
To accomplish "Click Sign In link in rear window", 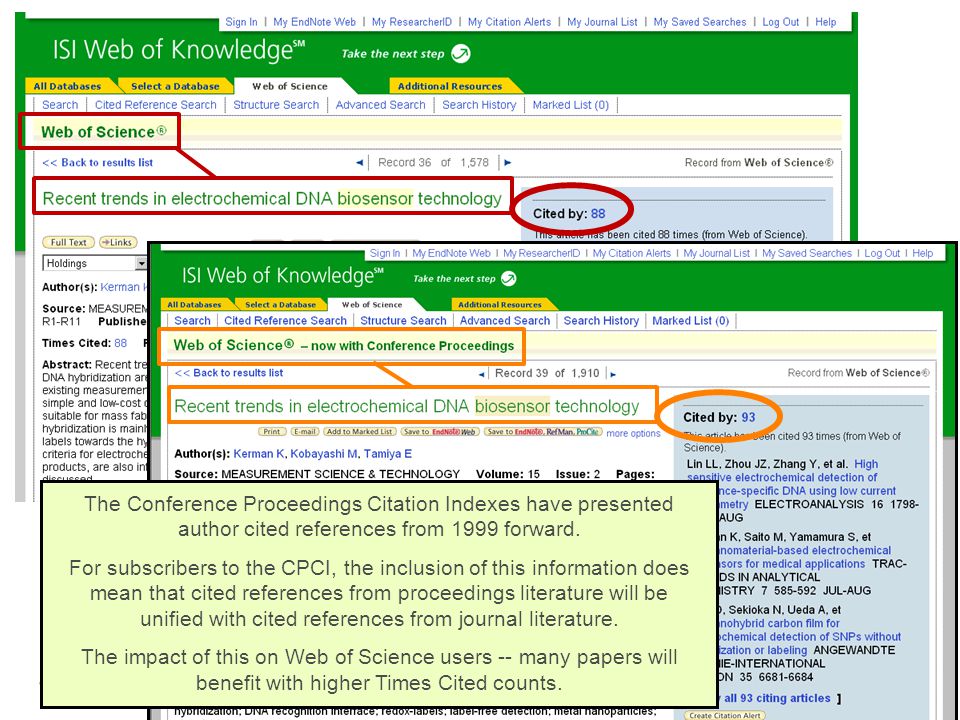I will 241,22.
